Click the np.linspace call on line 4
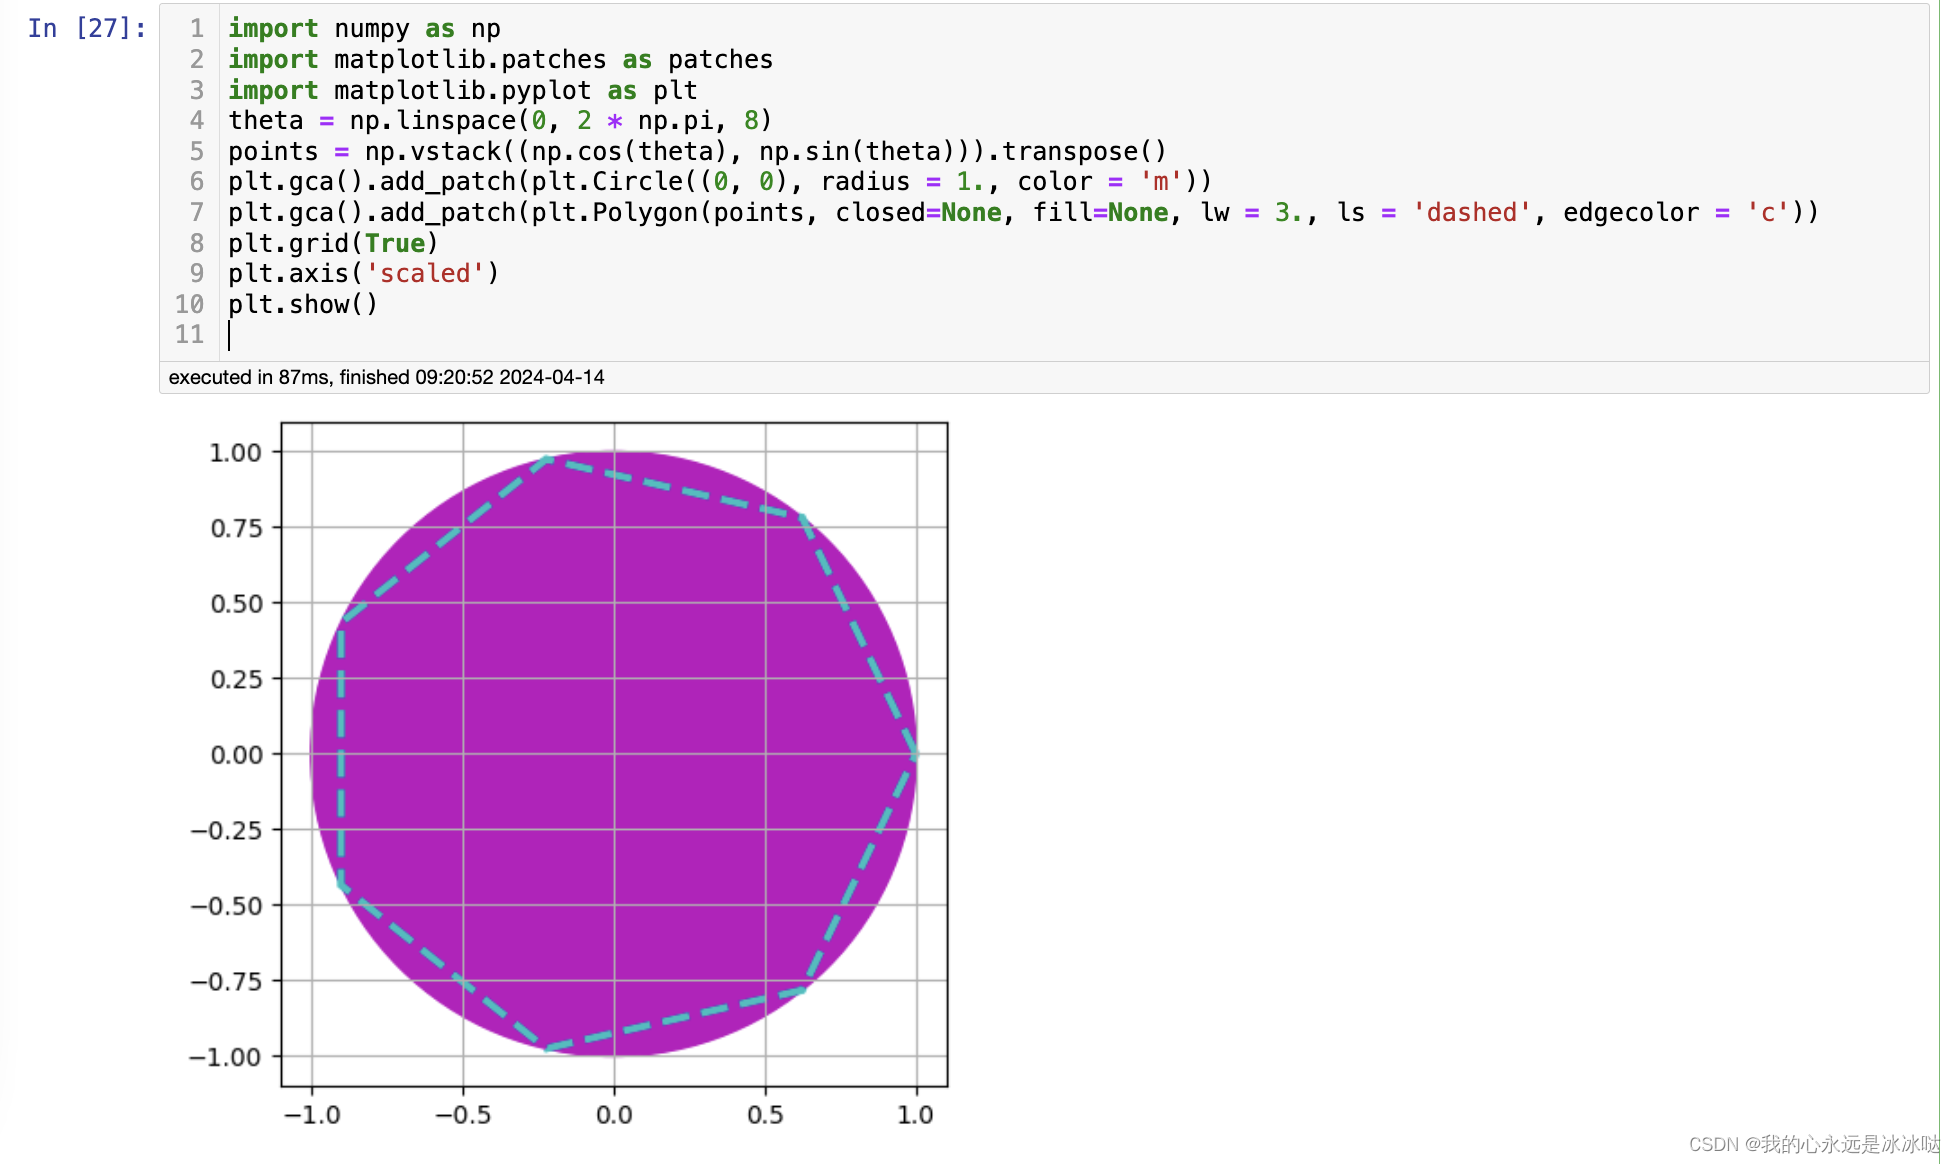 [432, 121]
